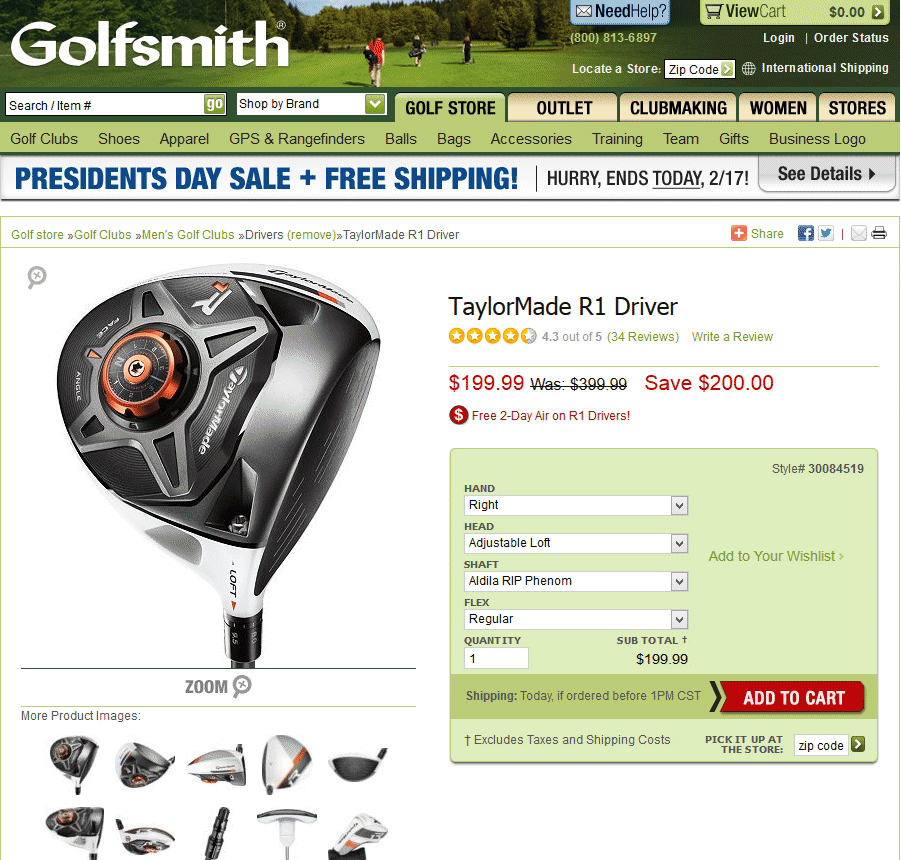Click the Facebook share icon
901x860 pixels.
pyautogui.click(x=806, y=233)
